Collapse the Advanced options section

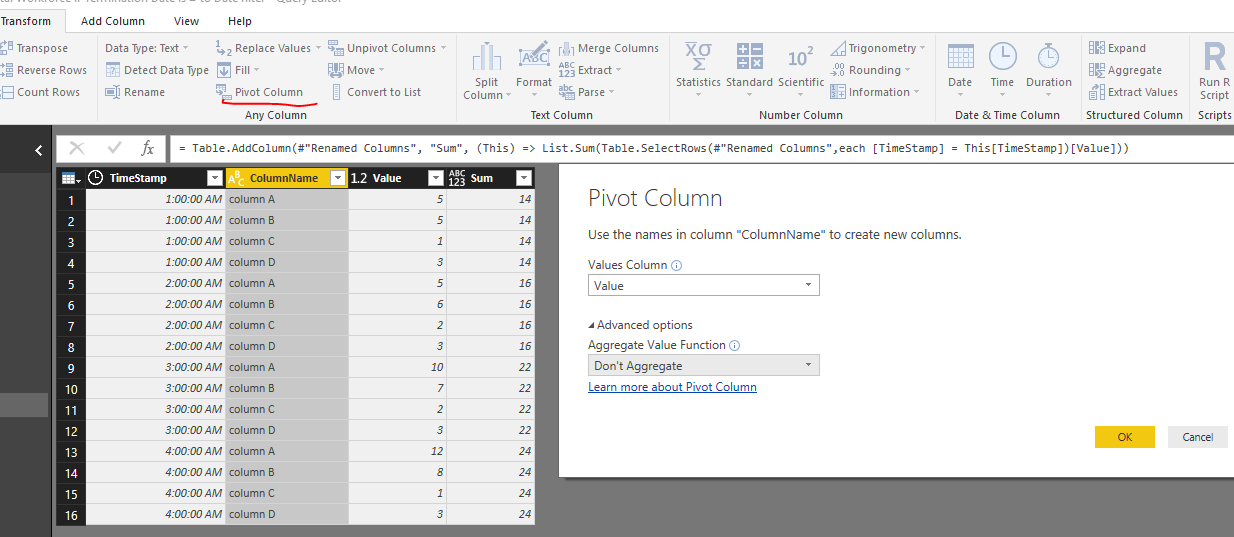coord(640,325)
